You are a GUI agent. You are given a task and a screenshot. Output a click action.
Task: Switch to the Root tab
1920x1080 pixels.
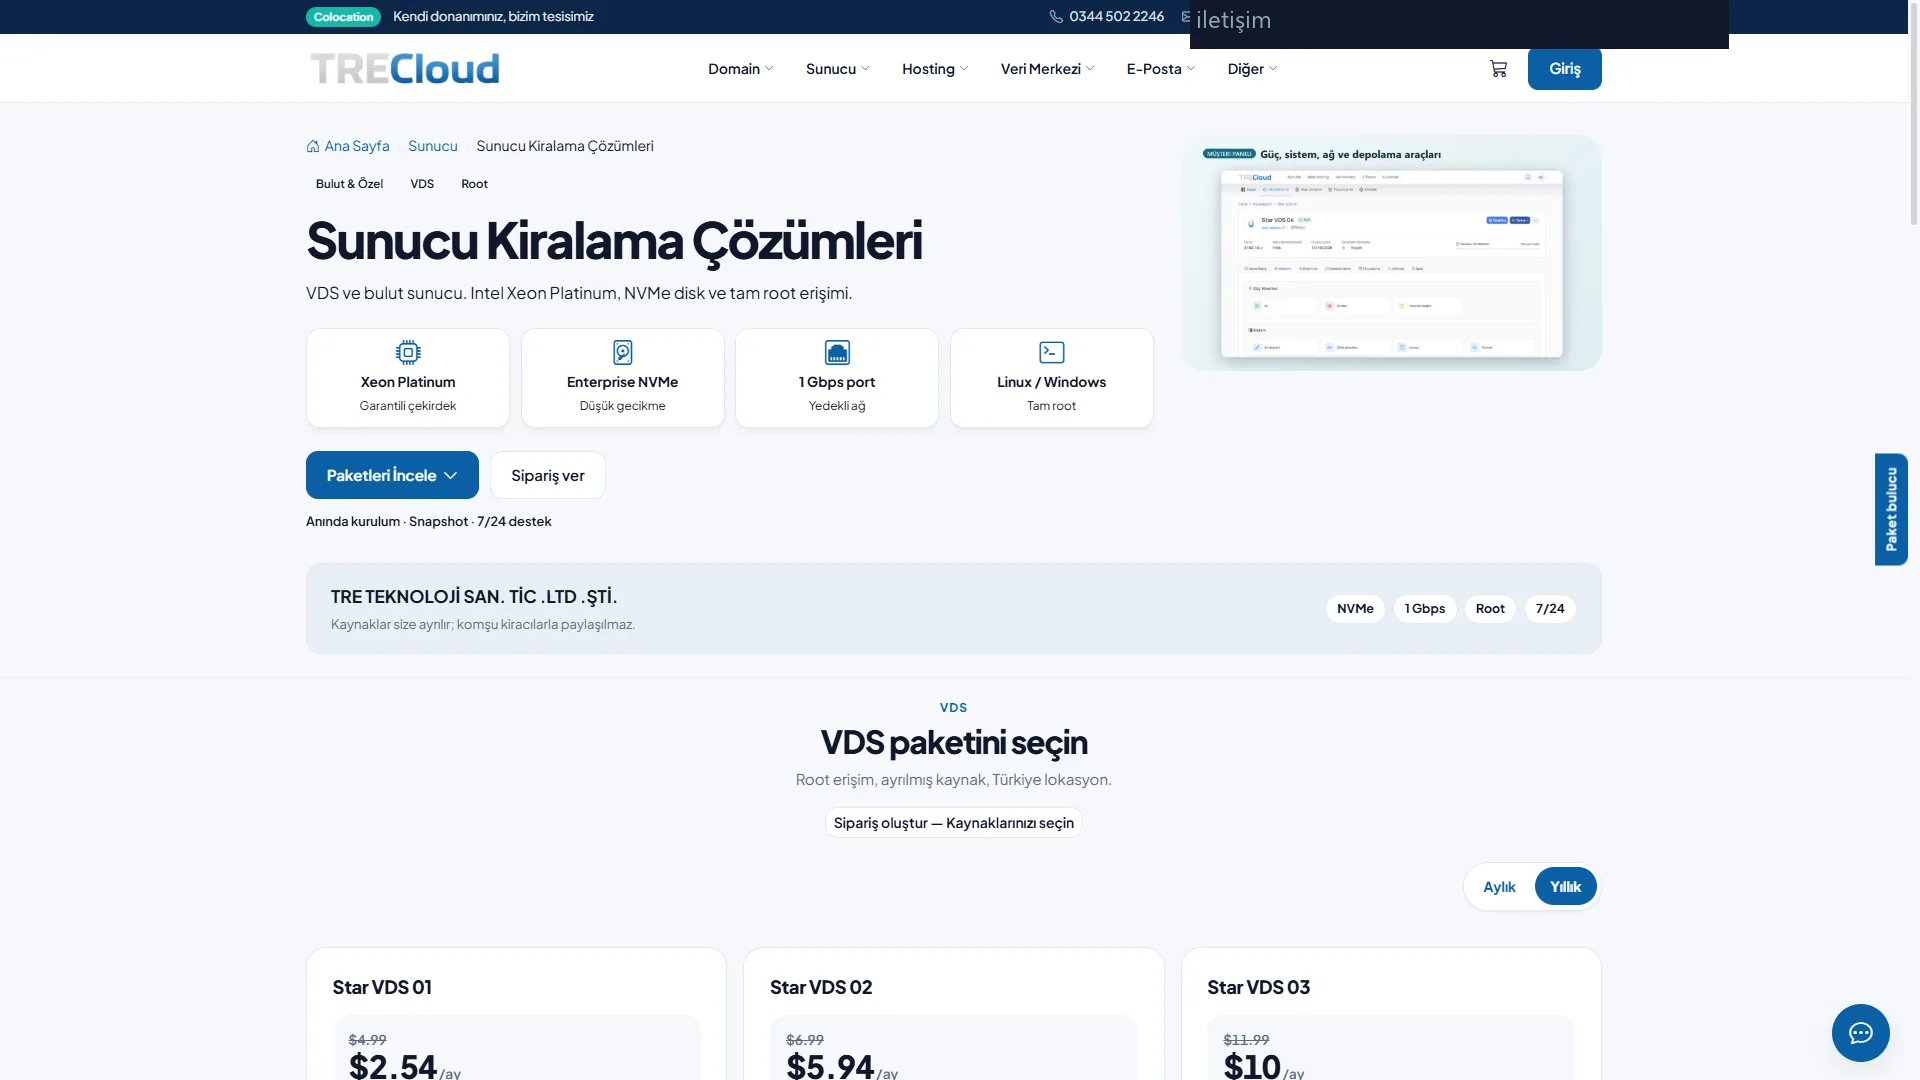(474, 184)
